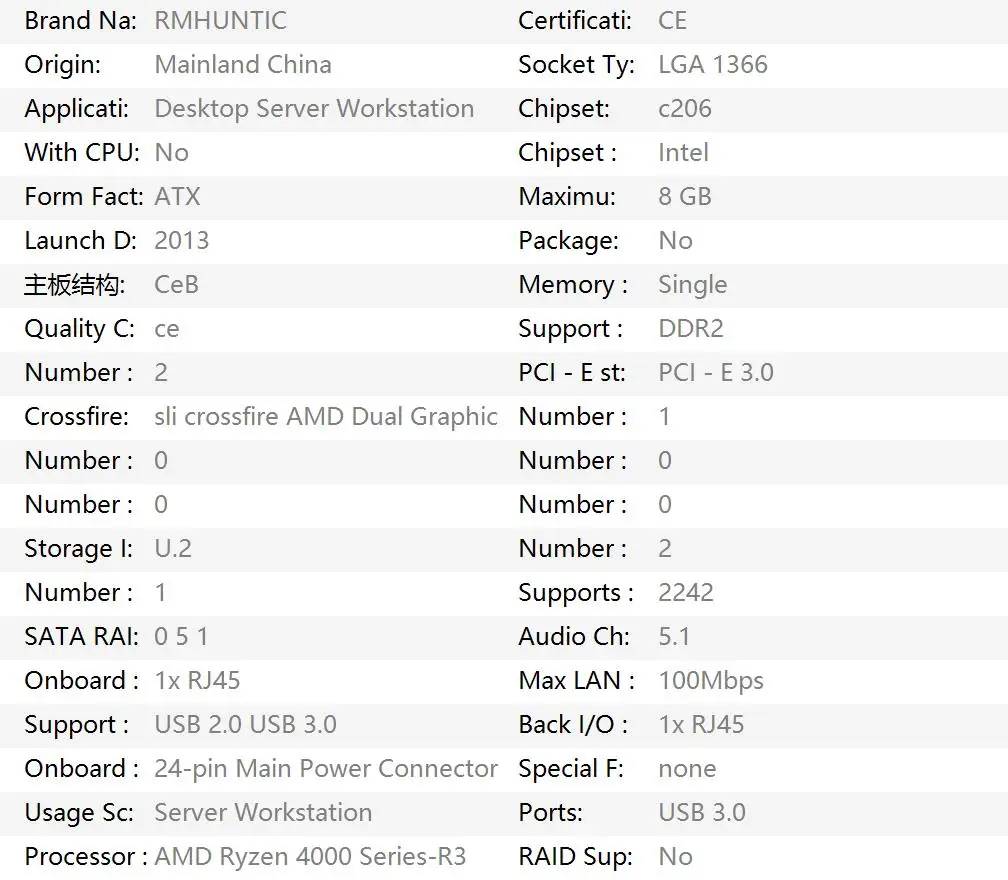Screen dimensions: 1008x880
Task: Click the PCI - E 3.0 value
Action: coord(715,373)
